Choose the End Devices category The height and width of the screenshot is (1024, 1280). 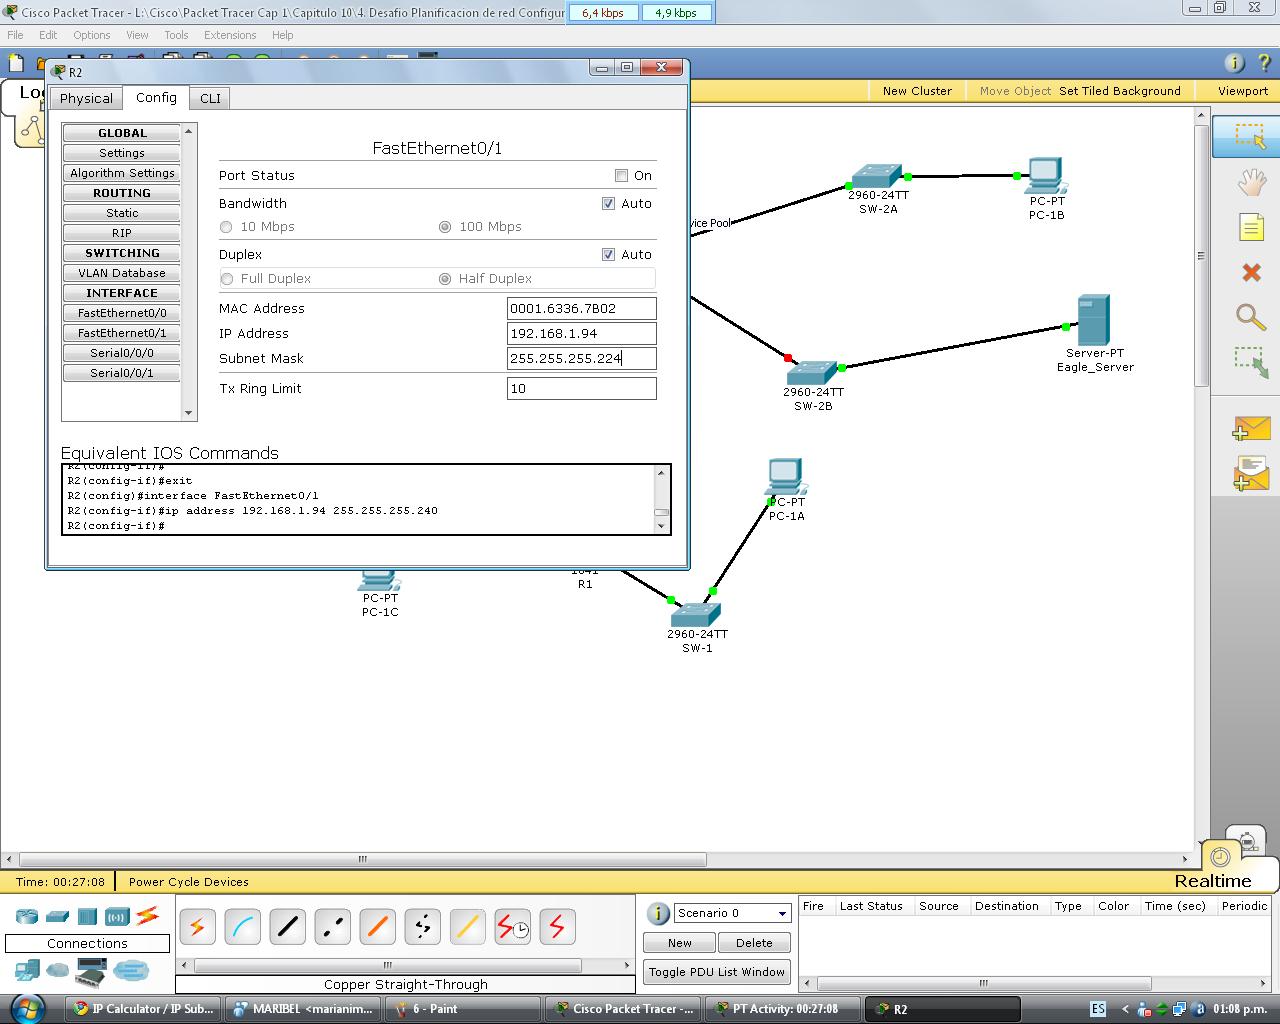point(27,970)
